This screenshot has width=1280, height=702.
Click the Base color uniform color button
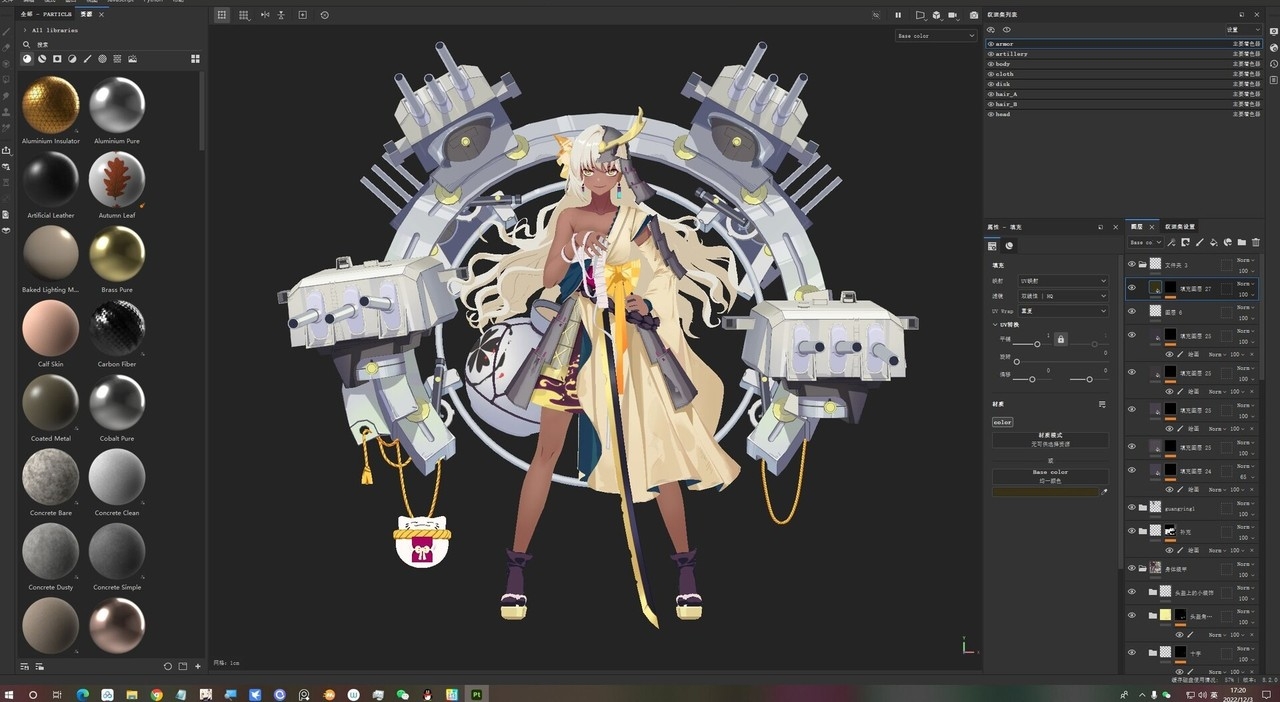(x=1050, y=476)
